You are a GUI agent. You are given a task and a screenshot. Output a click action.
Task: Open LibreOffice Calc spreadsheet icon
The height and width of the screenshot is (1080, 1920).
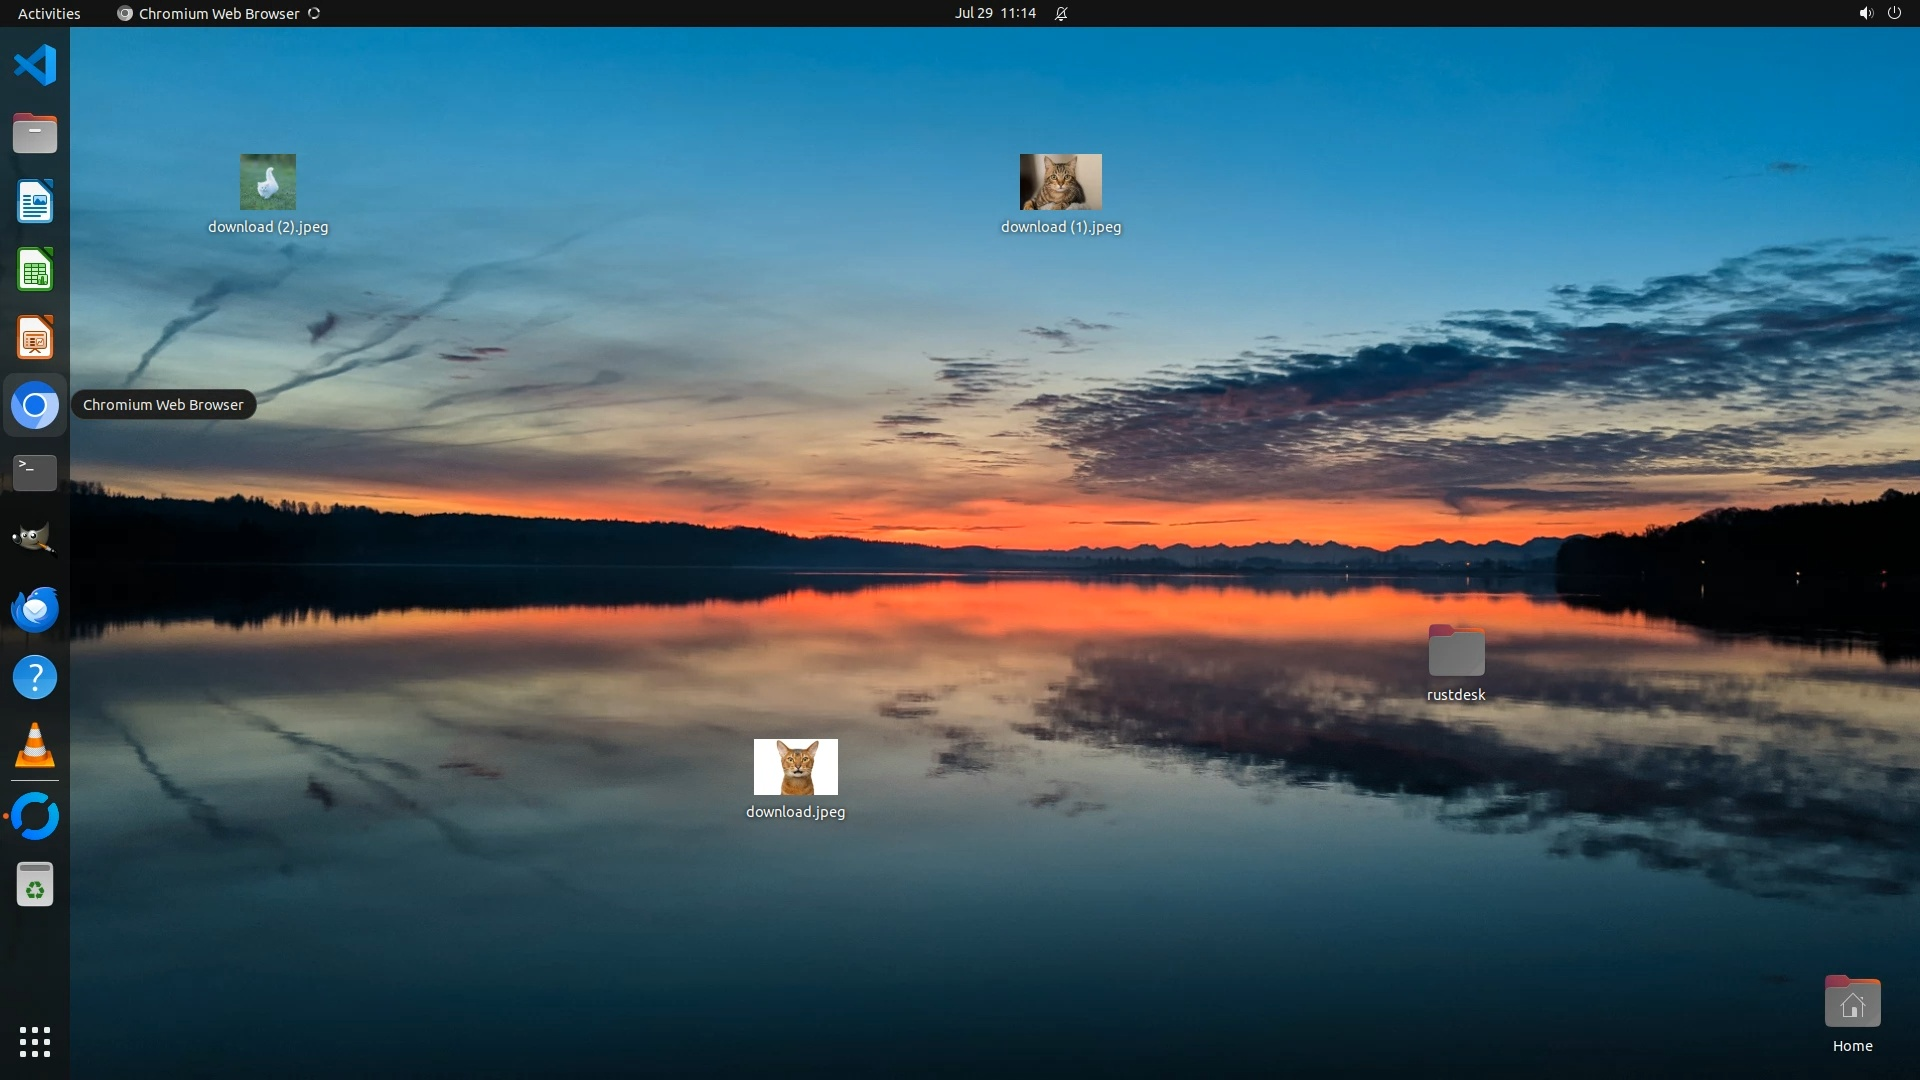(x=35, y=270)
